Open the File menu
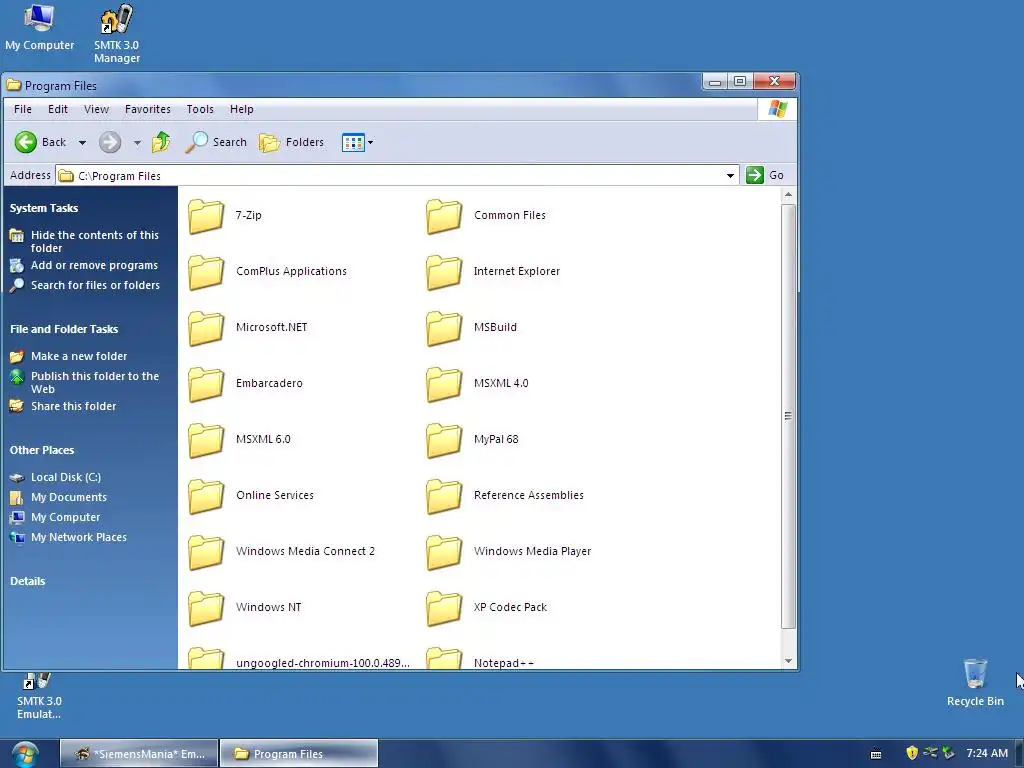1024x768 pixels. click(23, 109)
